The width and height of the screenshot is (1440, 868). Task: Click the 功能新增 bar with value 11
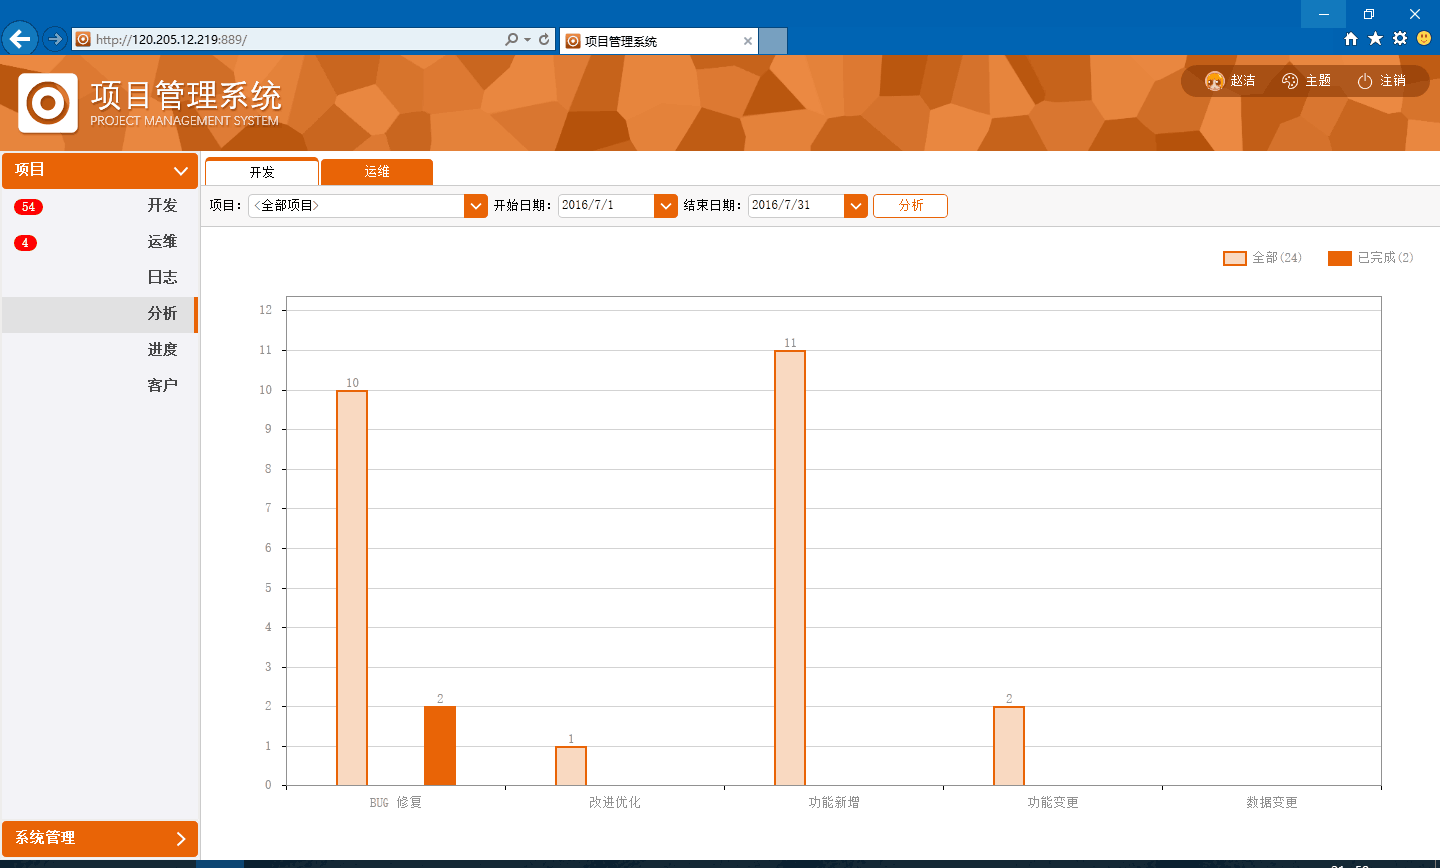point(790,568)
